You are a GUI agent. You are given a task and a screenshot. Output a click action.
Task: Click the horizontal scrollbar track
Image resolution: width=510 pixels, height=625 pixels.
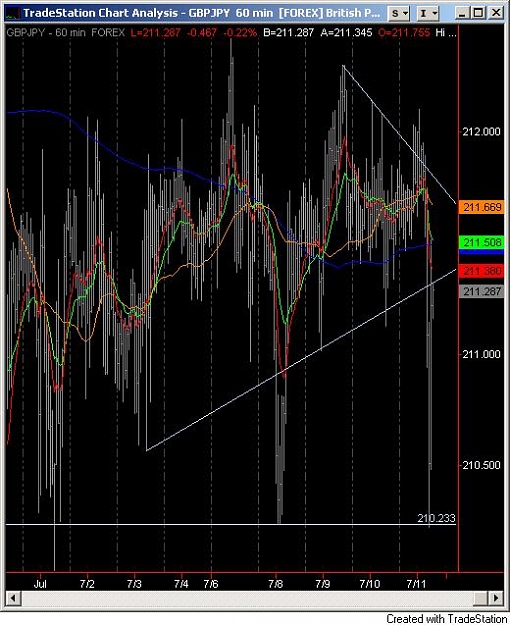pos(247,598)
